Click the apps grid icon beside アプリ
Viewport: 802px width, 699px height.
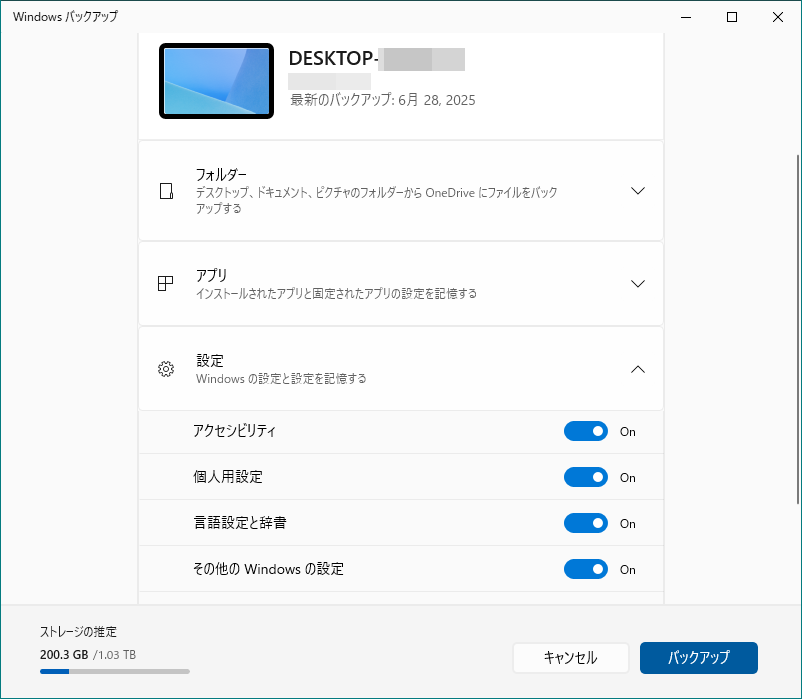(166, 284)
